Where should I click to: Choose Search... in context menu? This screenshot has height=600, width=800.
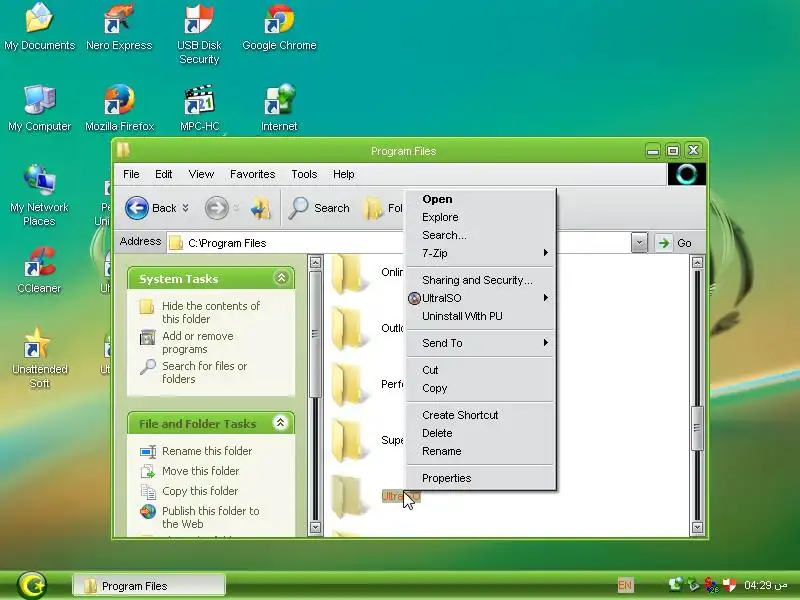[x=482, y=235]
